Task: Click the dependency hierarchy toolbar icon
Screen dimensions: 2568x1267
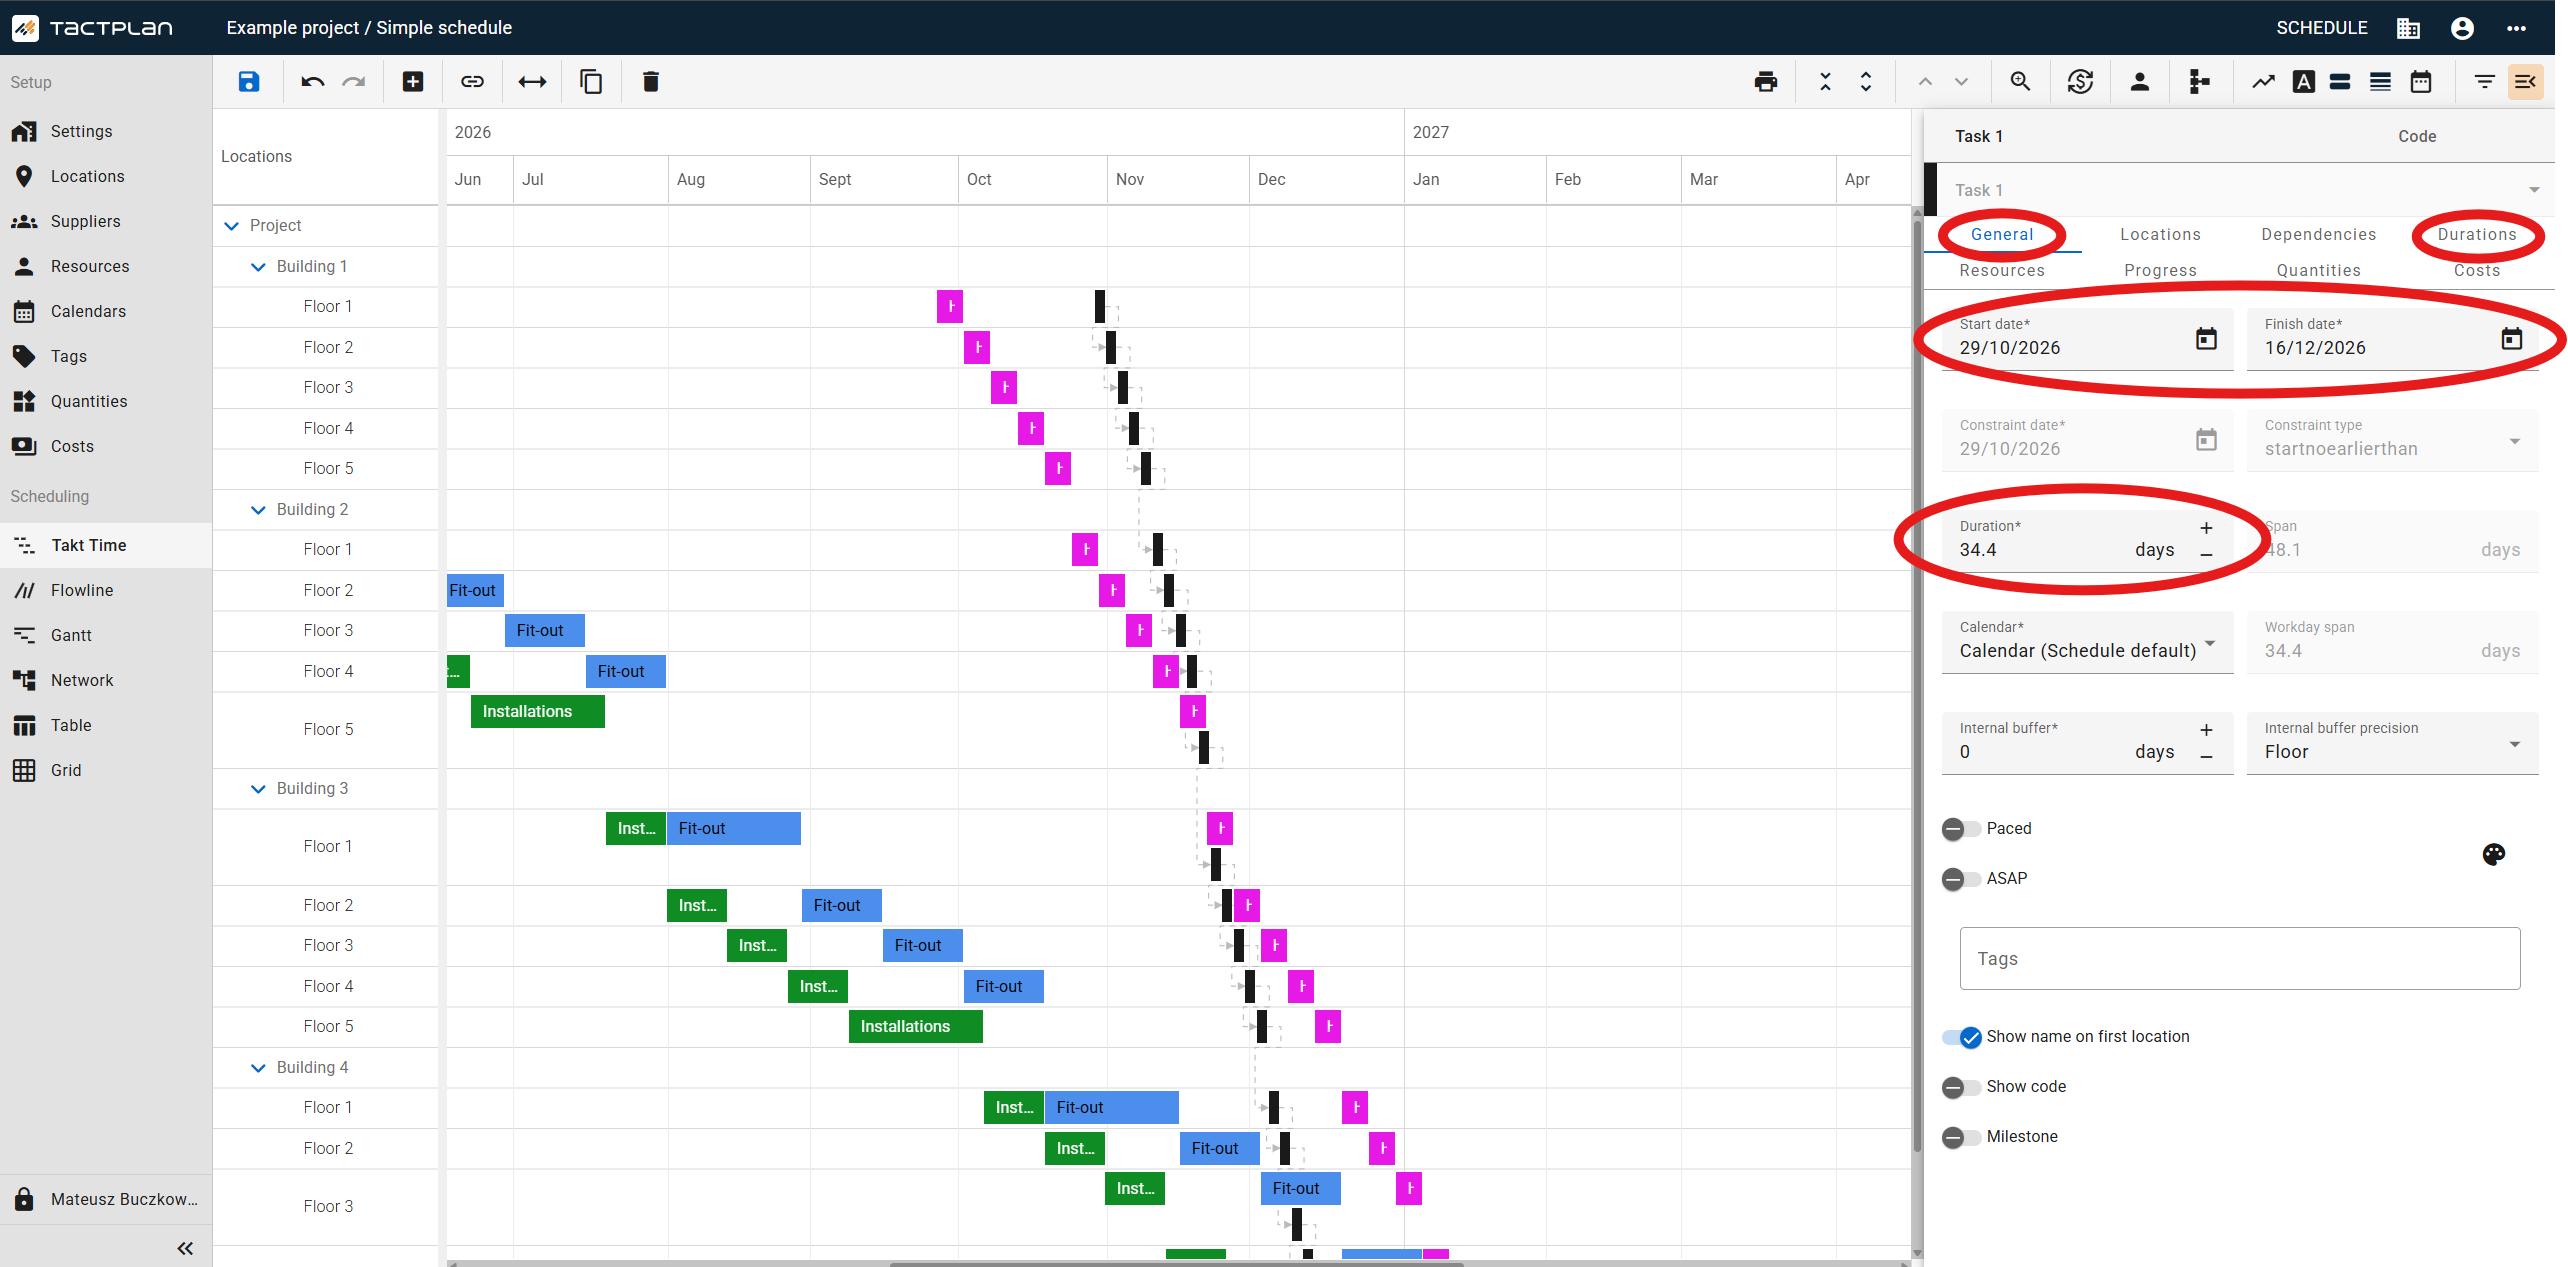Action: 2199,82
